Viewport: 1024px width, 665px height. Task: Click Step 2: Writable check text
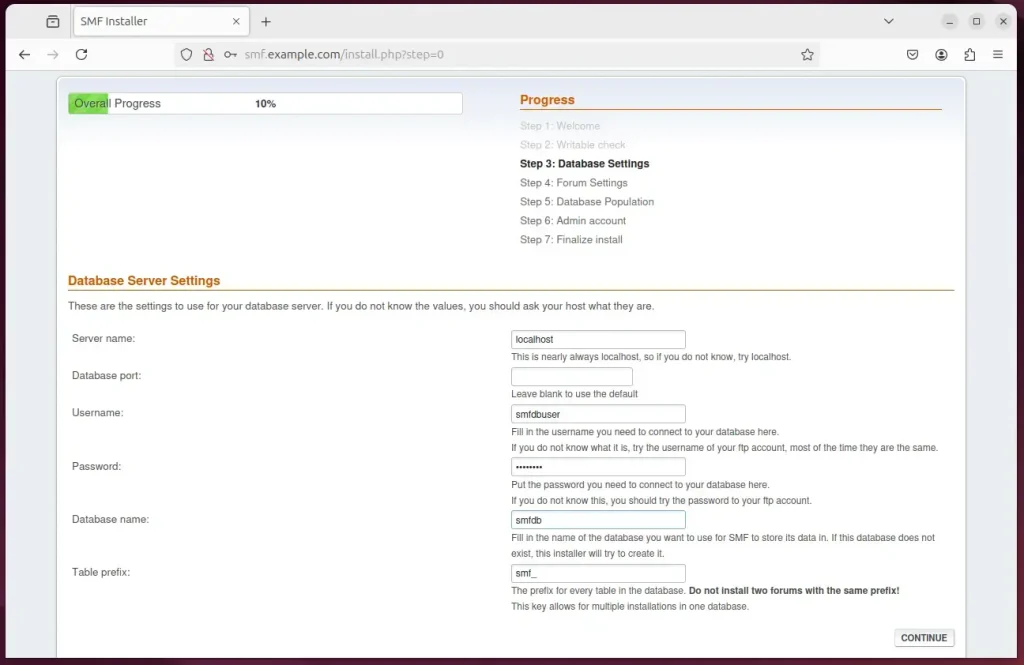[572, 145]
